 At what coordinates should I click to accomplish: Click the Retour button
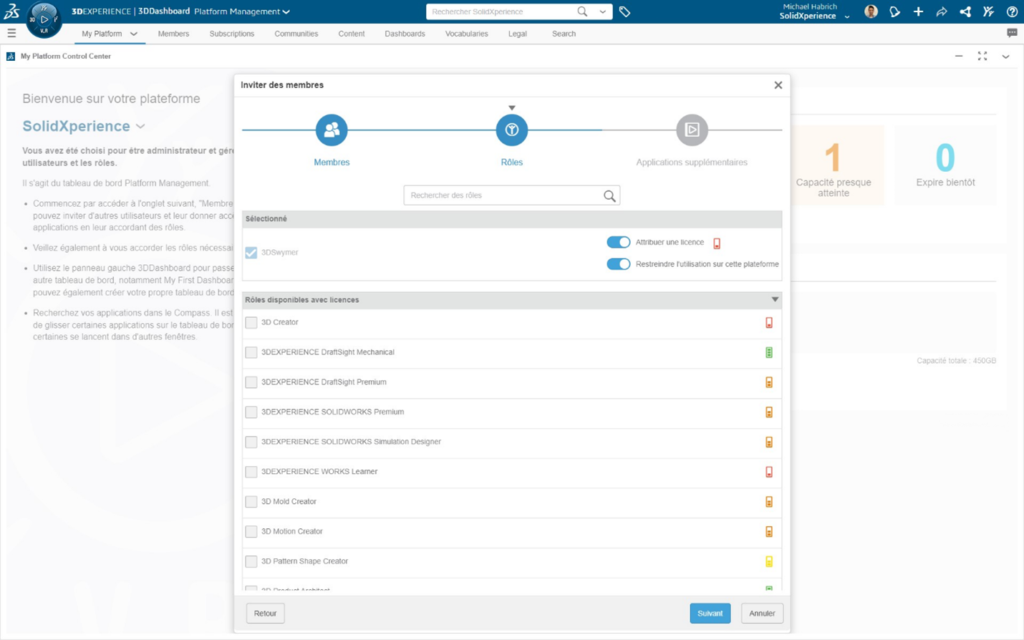pyautogui.click(x=265, y=613)
